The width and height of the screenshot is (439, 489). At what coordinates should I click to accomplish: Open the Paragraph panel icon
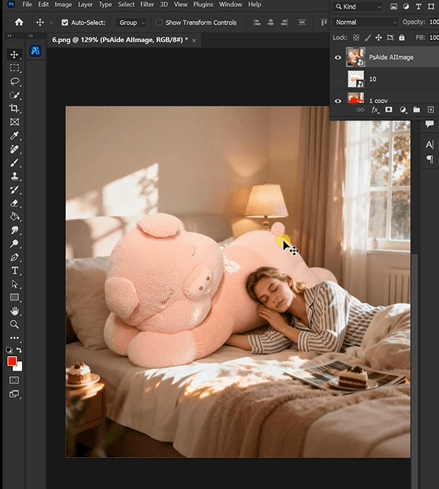[429, 159]
